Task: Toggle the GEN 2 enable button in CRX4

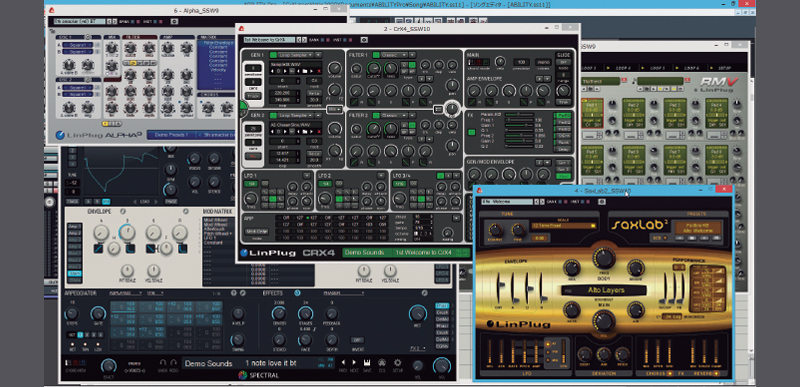Action: coord(273,115)
